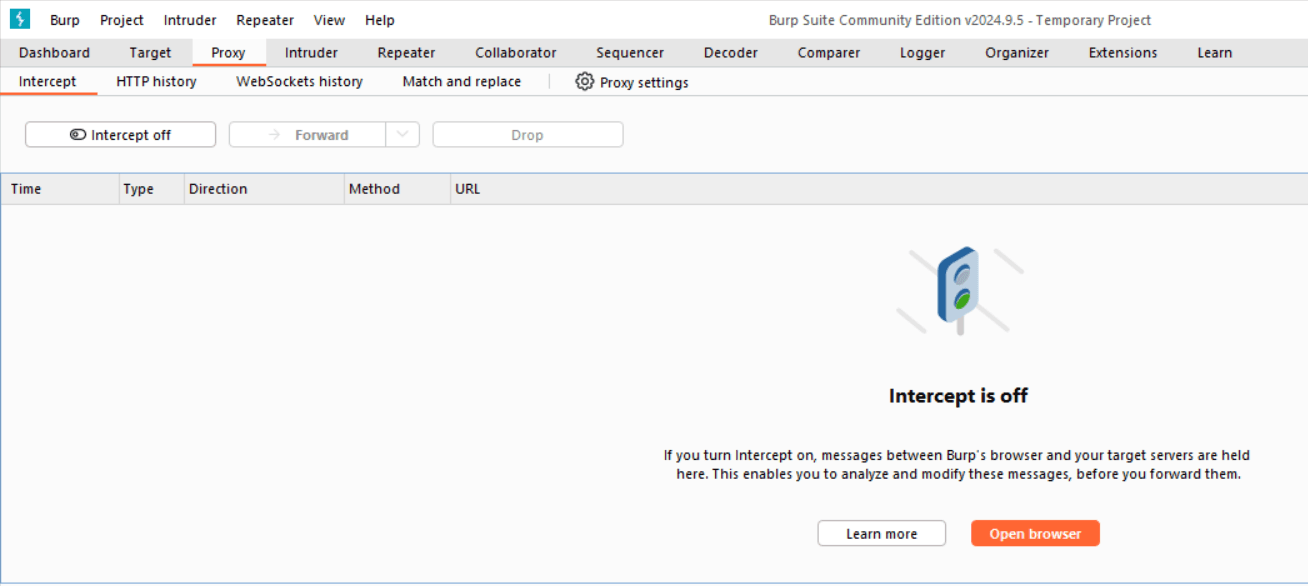
Task: Open the Organizer tab
Action: [1017, 53]
